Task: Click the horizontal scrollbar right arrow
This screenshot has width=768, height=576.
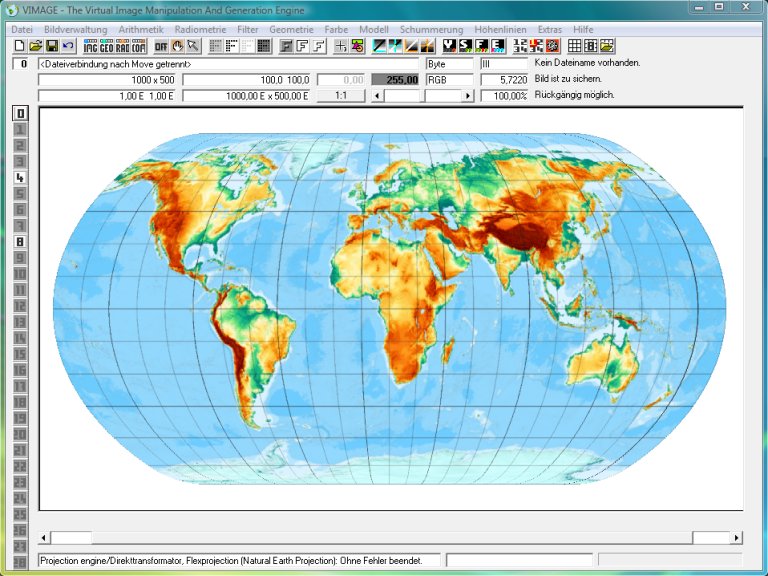Action: coord(737,538)
